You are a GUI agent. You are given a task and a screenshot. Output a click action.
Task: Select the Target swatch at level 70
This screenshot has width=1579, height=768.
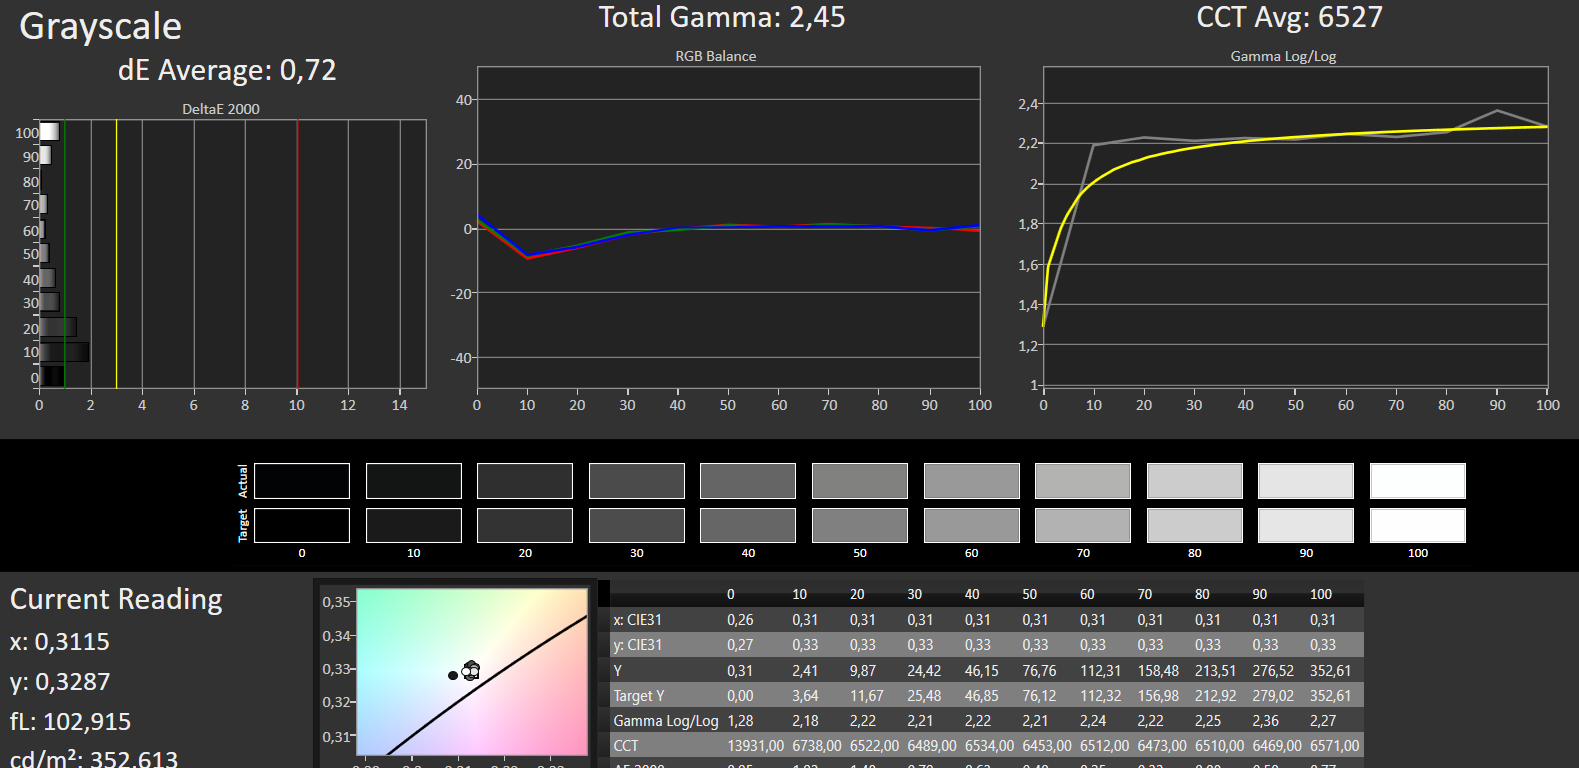pyautogui.click(x=1083, y=526)
